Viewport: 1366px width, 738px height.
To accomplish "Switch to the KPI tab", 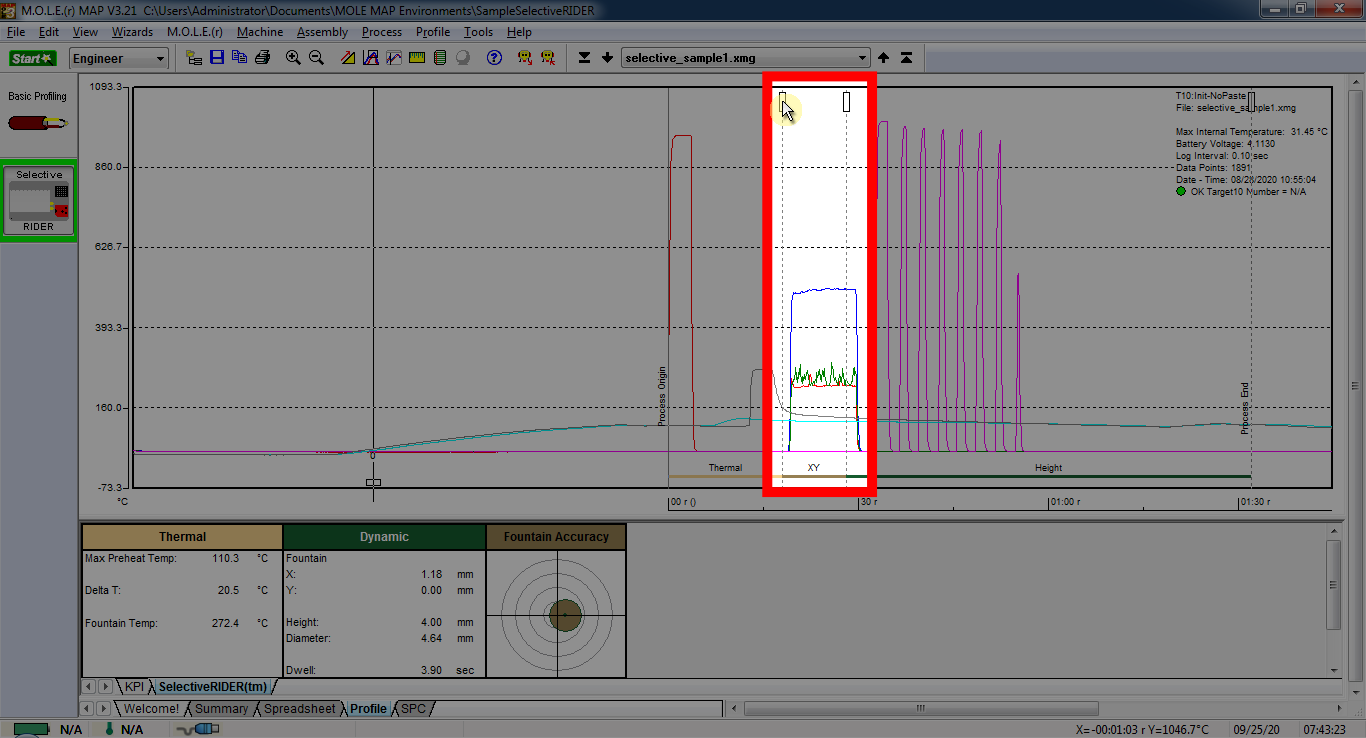I will click(135, 687).
